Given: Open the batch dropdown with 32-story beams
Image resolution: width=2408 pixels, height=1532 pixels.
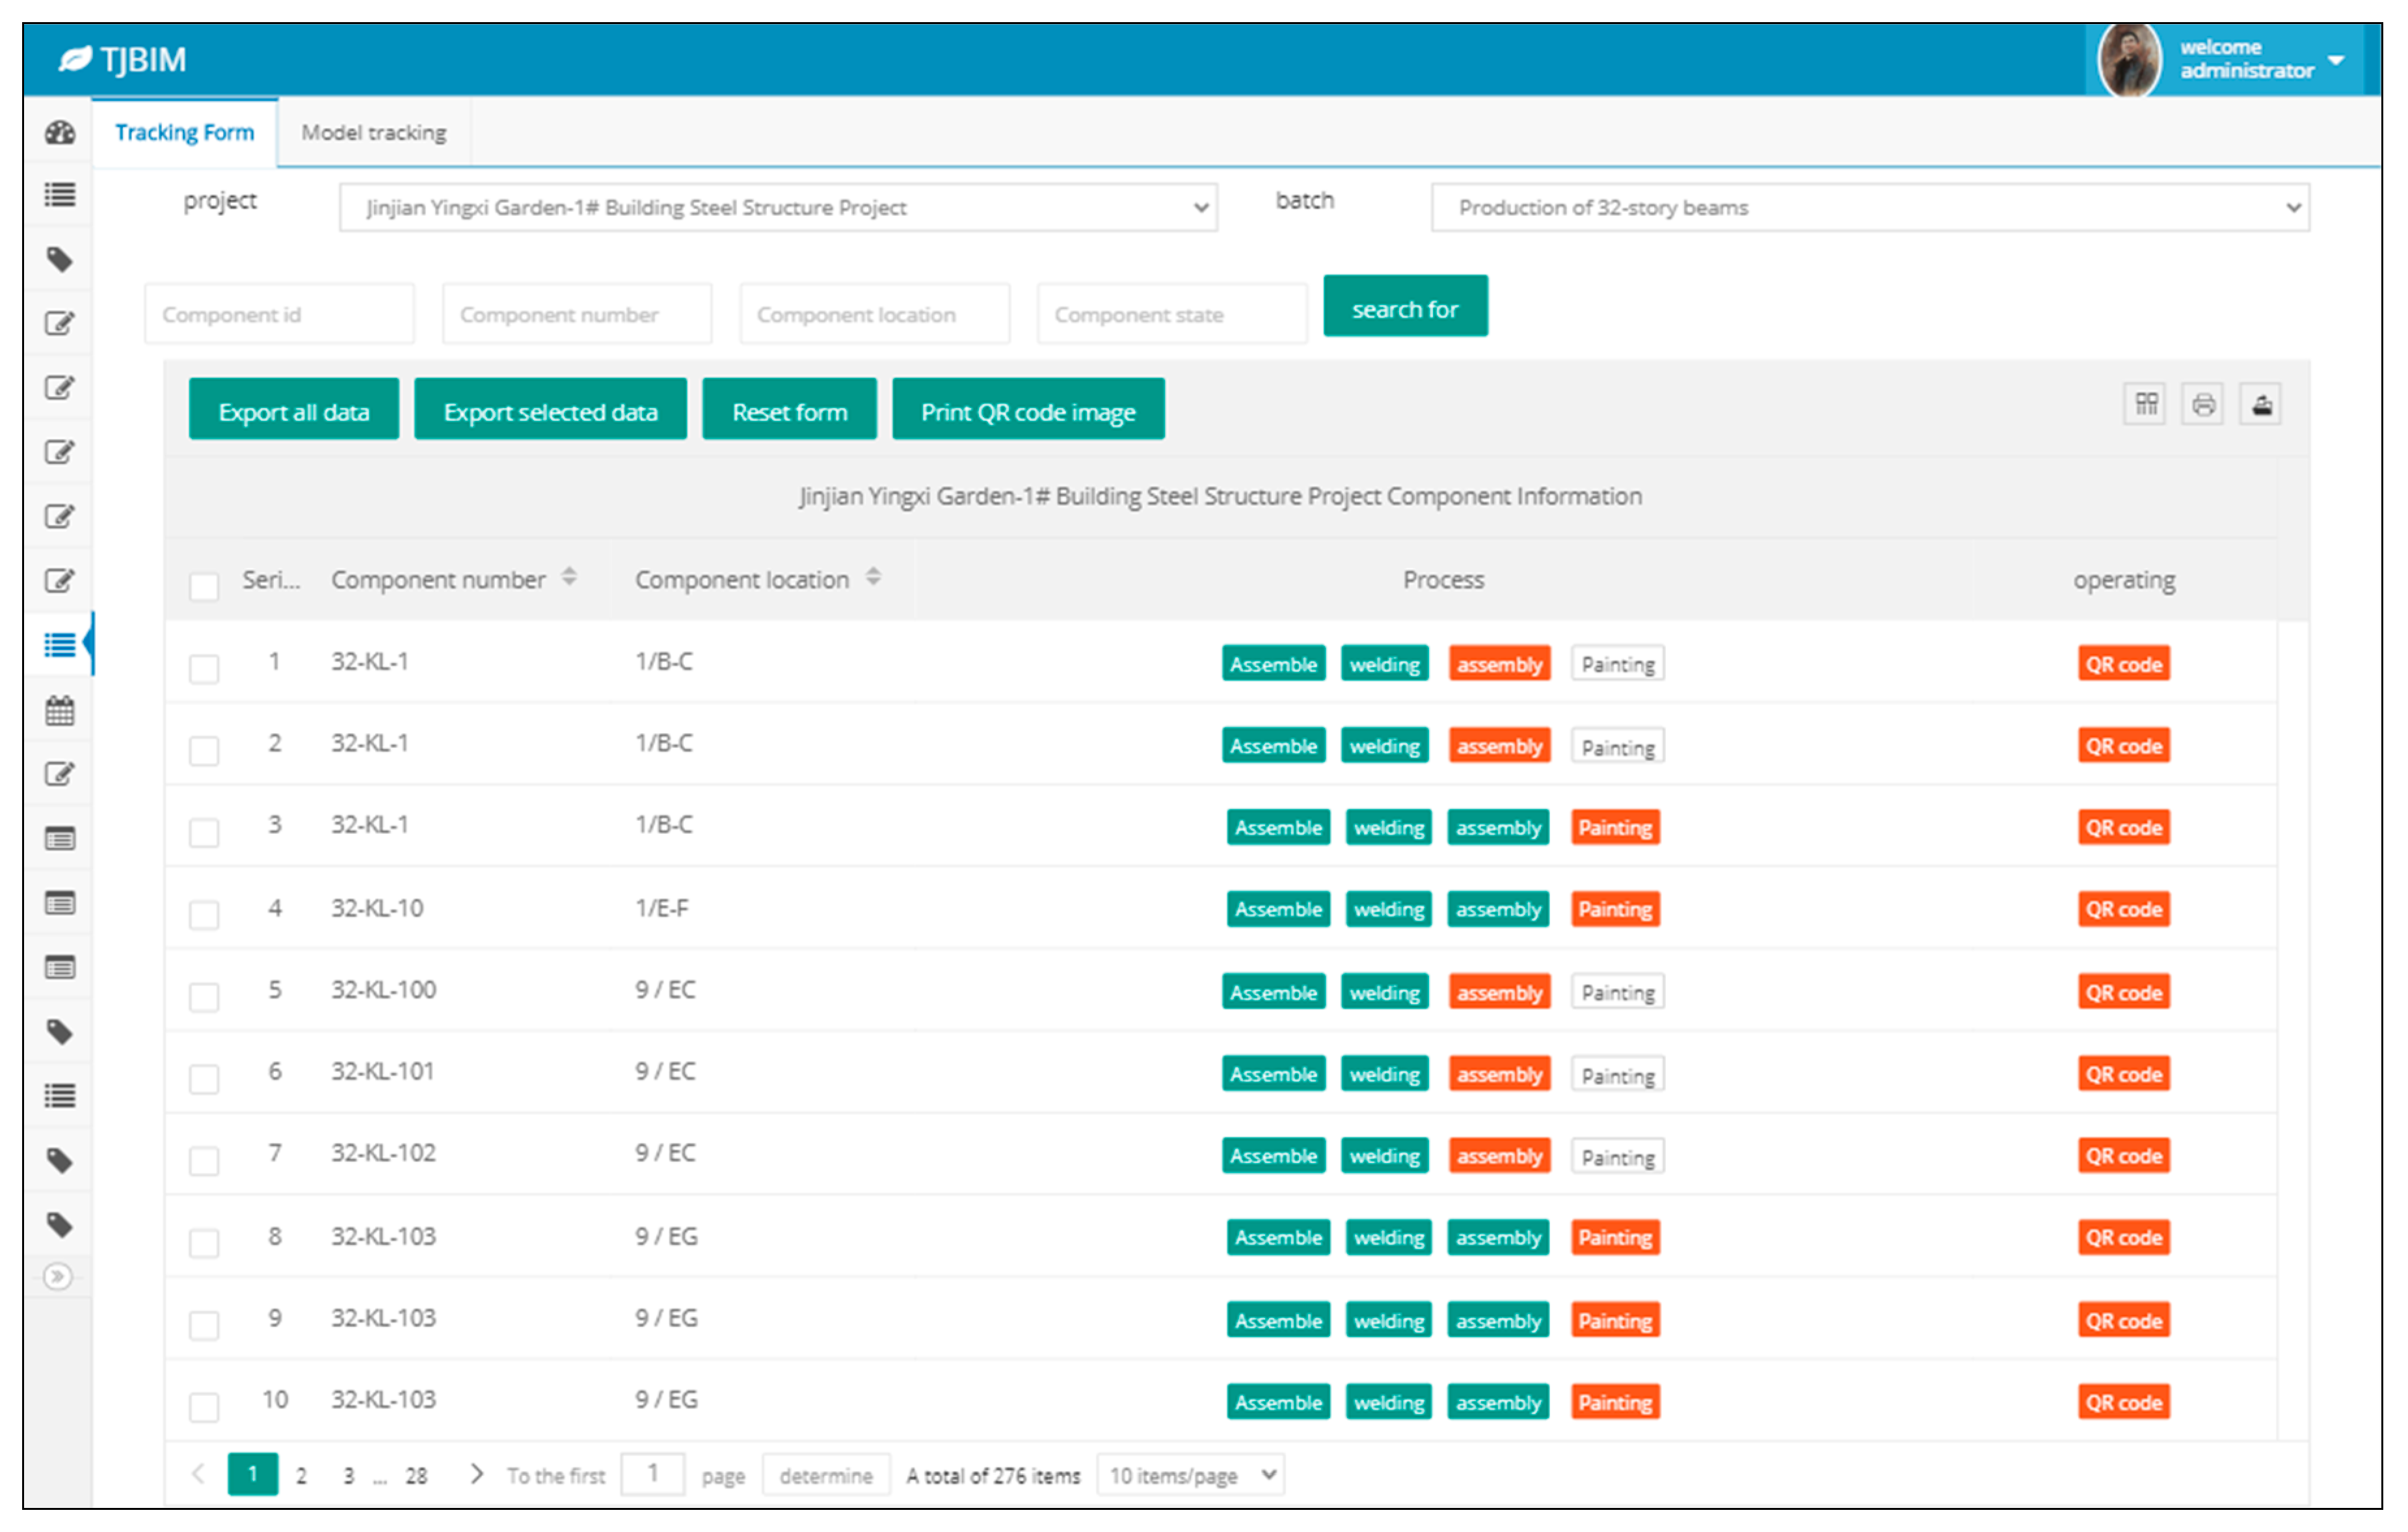Looking at the screenshot, I should coord(1870,208).
